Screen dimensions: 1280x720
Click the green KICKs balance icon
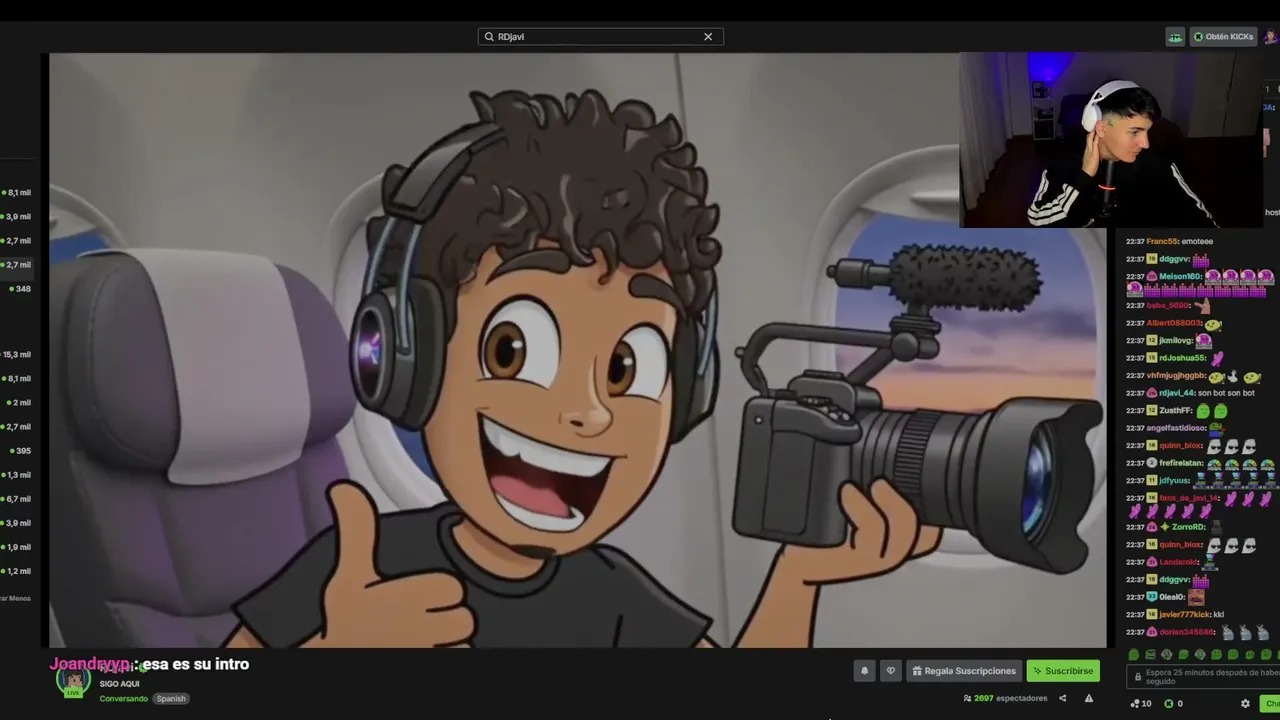[1168, 704]
